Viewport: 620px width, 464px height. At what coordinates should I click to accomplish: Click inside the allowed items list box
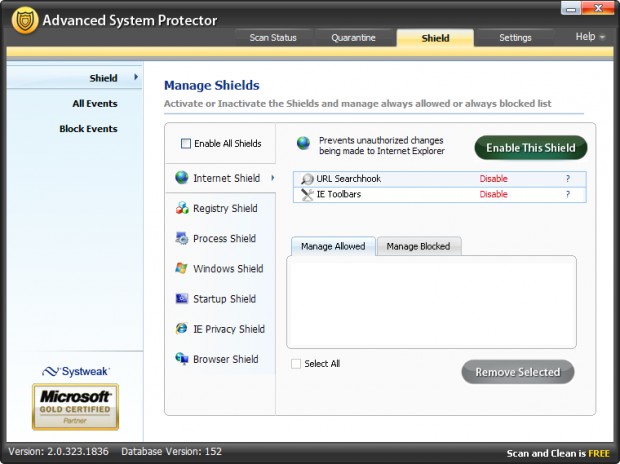(431, 302)
